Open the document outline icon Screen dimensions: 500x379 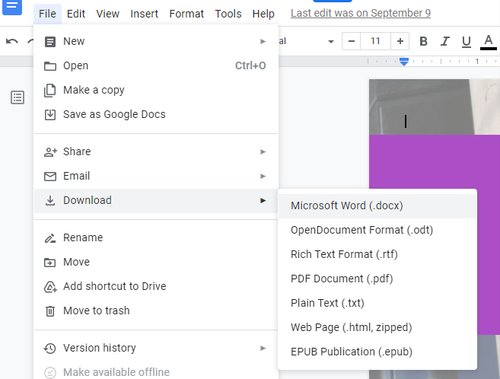coord(17,97)
